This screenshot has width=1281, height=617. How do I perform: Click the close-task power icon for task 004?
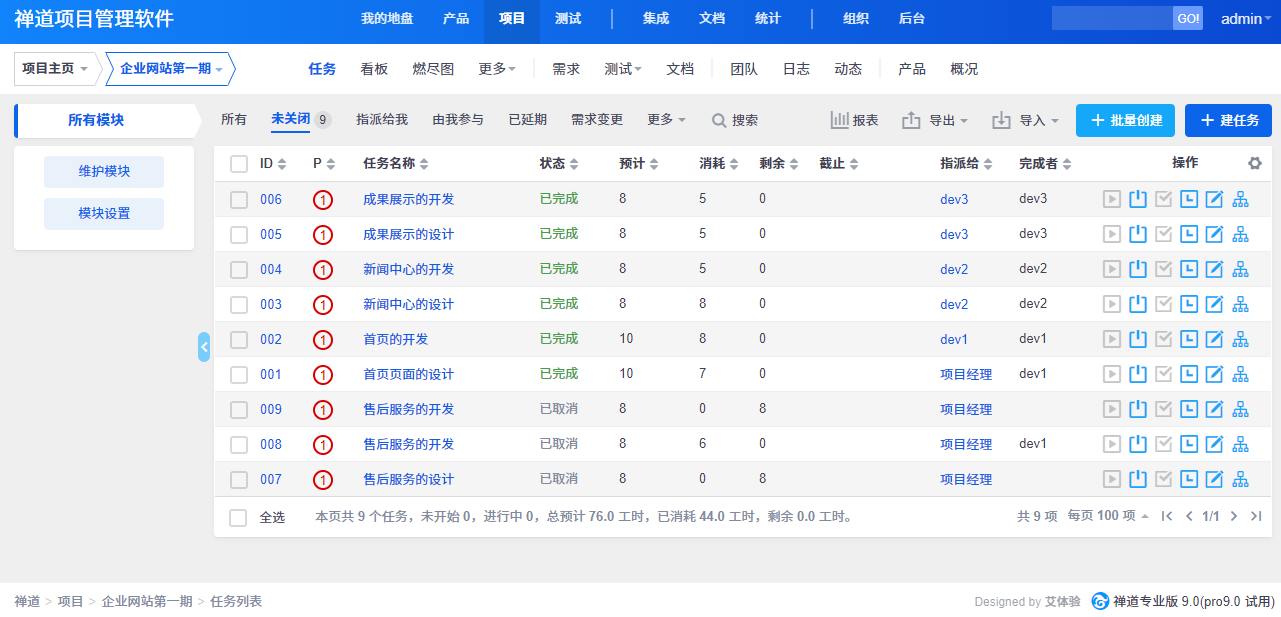pyautogui.click(x=1137, y=269)
